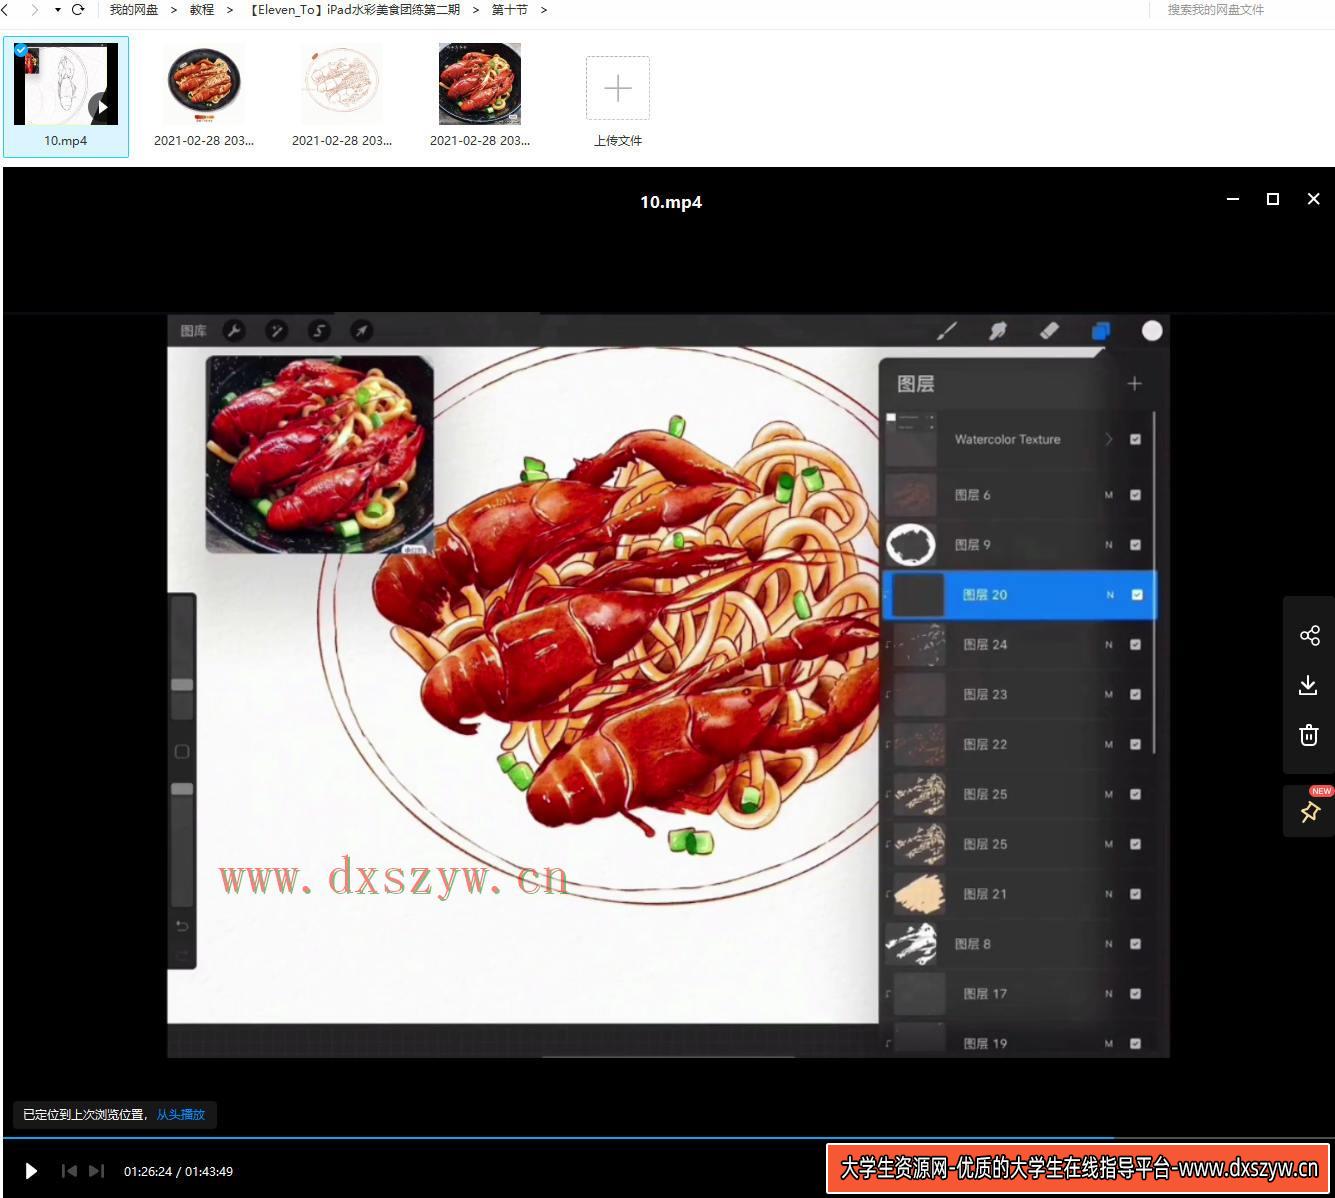The image size is (1335, 1198).
Task: Open blend mode N of 图层 21
Action: click(x=1108, y=895)
